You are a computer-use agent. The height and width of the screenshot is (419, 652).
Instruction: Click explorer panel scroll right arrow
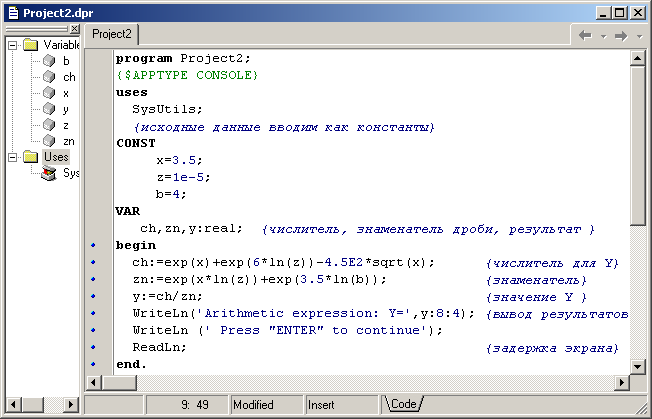(x=71, y=404)
